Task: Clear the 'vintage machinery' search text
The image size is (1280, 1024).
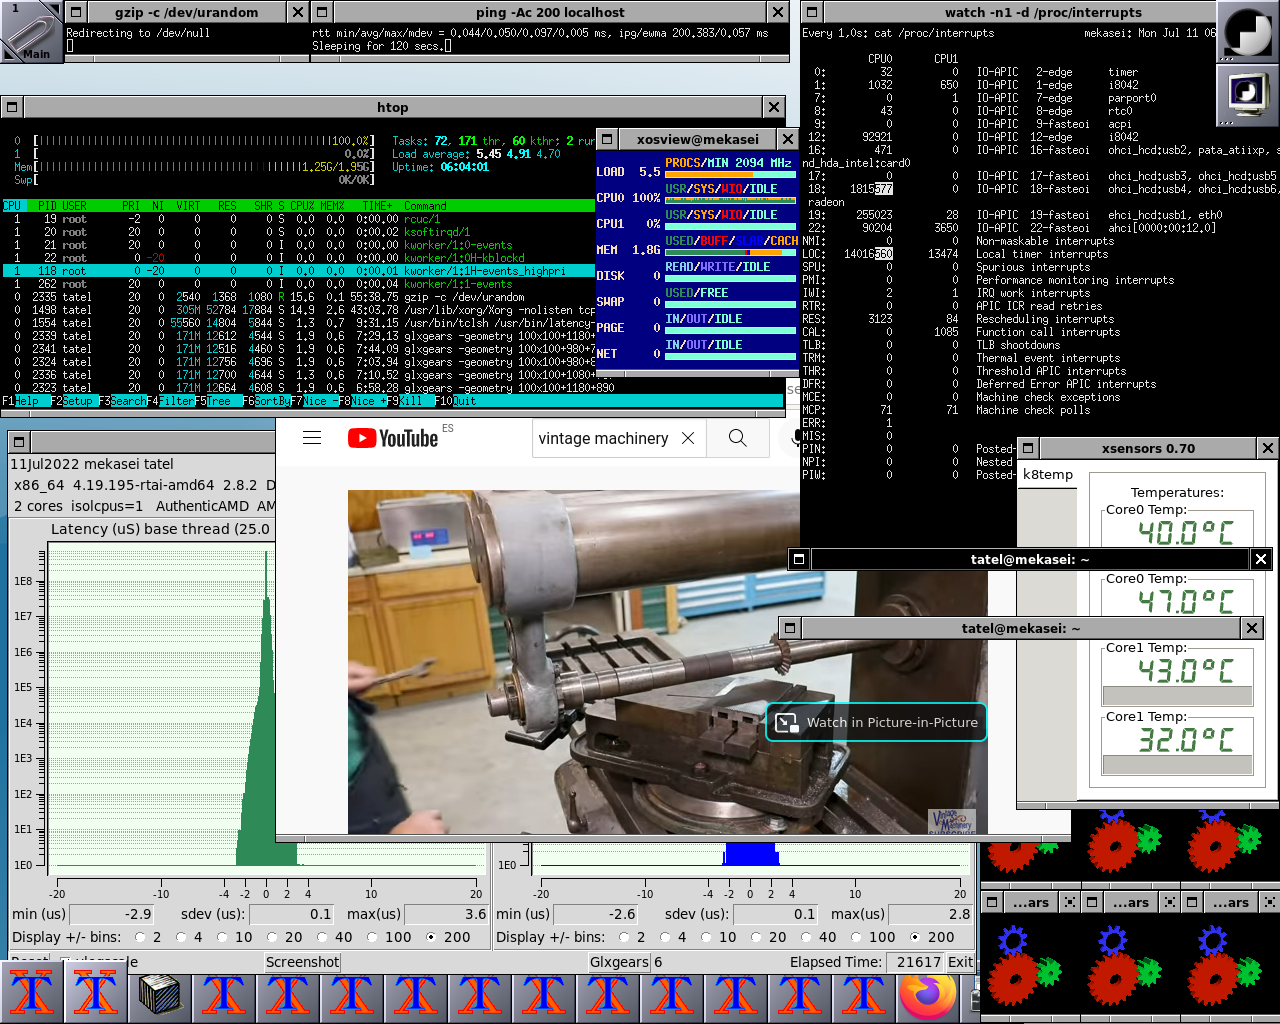Action: [688, 438]
